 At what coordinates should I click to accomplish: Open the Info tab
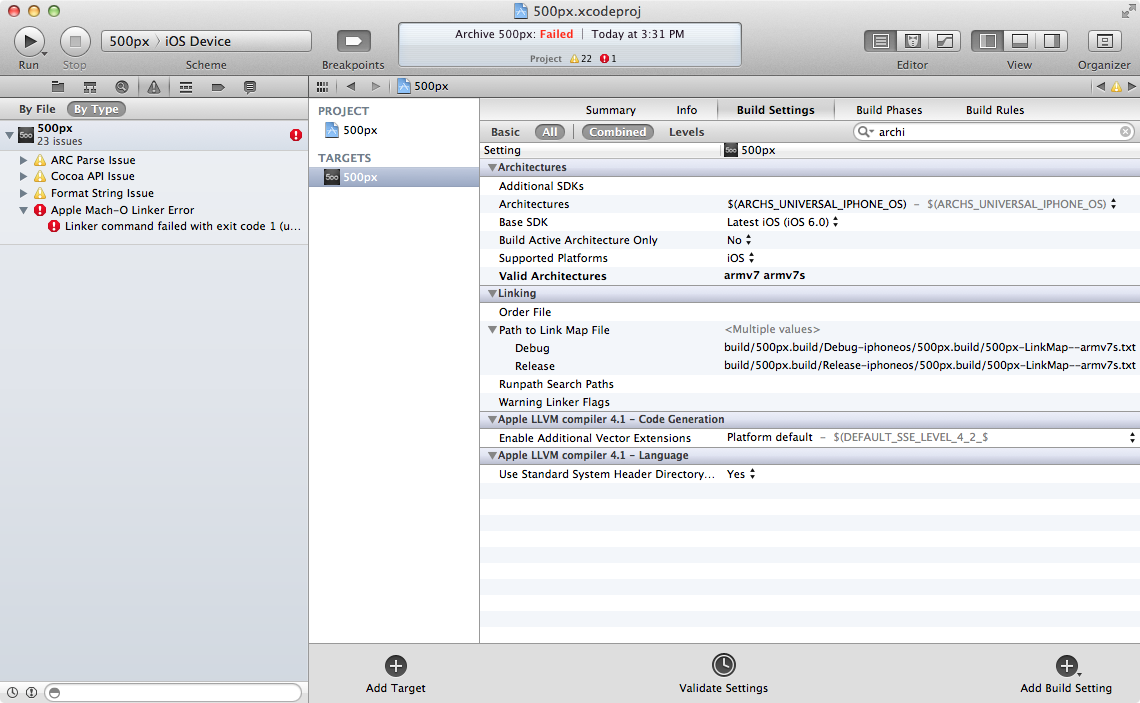tap(686, 110)
